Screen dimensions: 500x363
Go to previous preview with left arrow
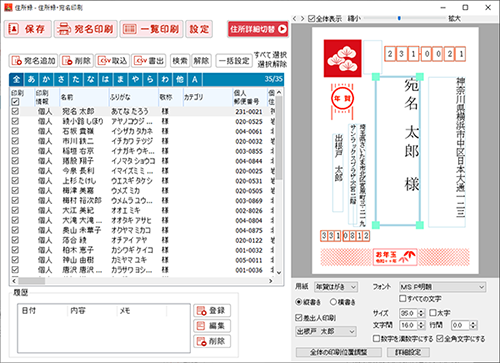[x=294, y=19]
